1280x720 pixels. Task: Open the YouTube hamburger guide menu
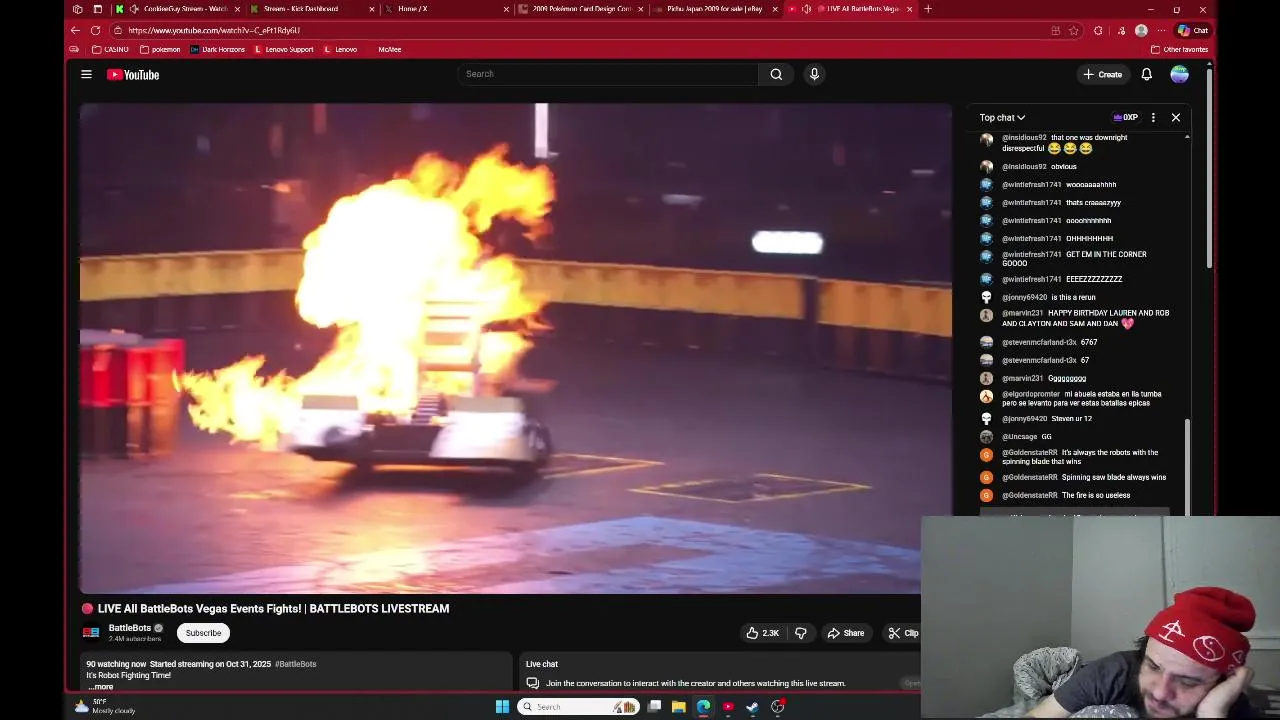(86, 74)
